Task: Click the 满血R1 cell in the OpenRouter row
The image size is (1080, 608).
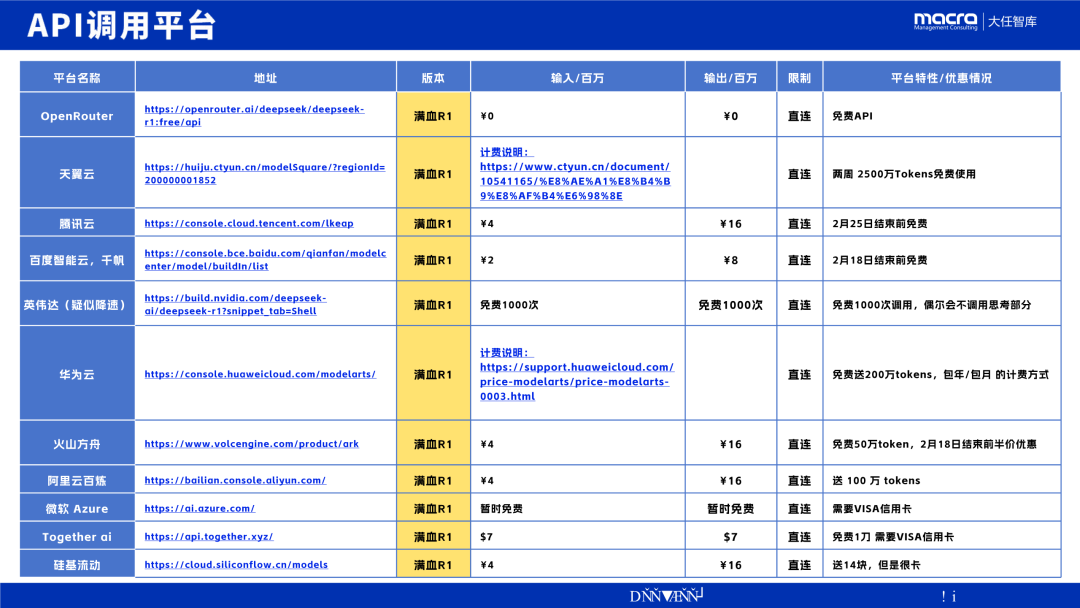Action: pos(433,116)
